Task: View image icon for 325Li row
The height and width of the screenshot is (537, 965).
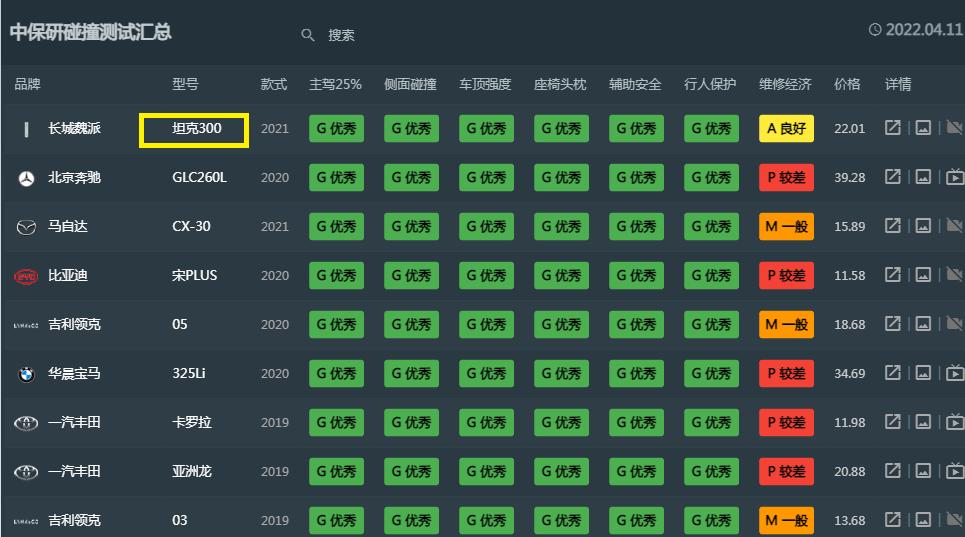Action: pos(923,373)
